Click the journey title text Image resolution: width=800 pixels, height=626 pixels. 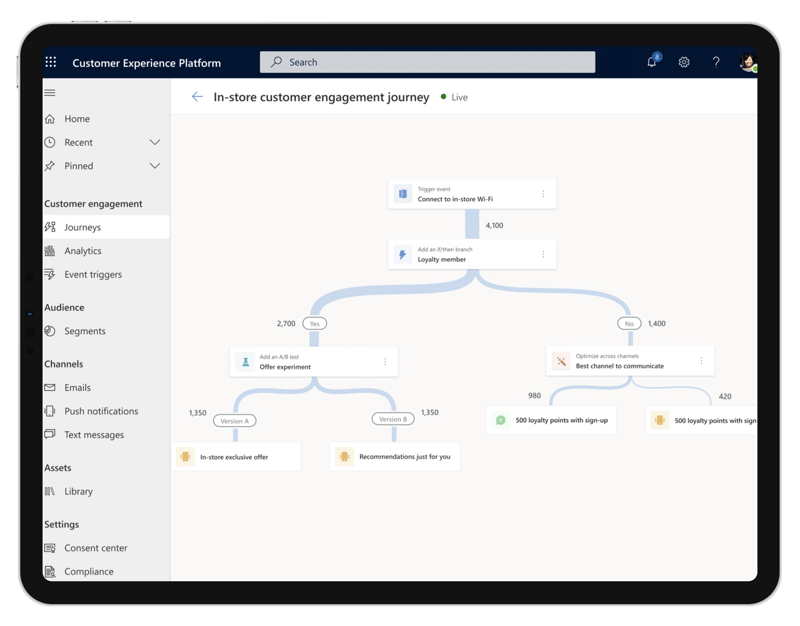pos(321,97)
